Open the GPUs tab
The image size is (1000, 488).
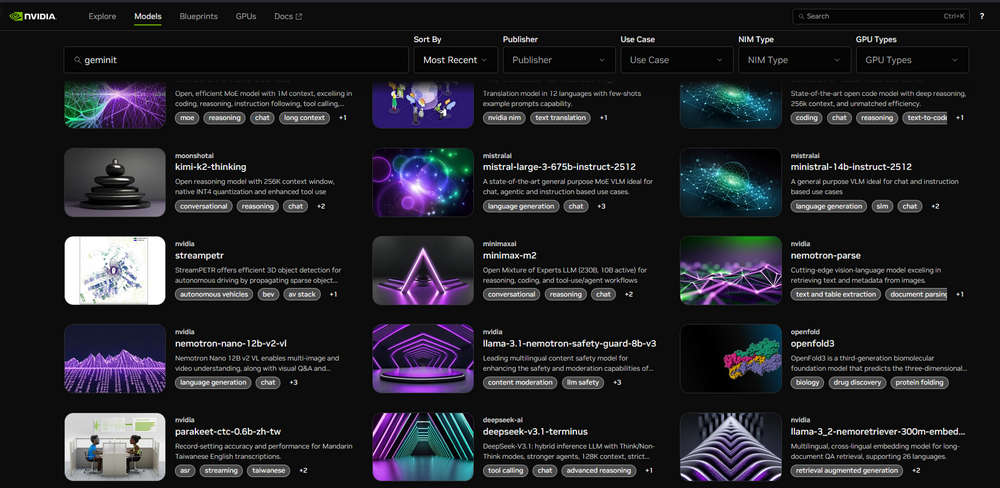tap(246, 17)
